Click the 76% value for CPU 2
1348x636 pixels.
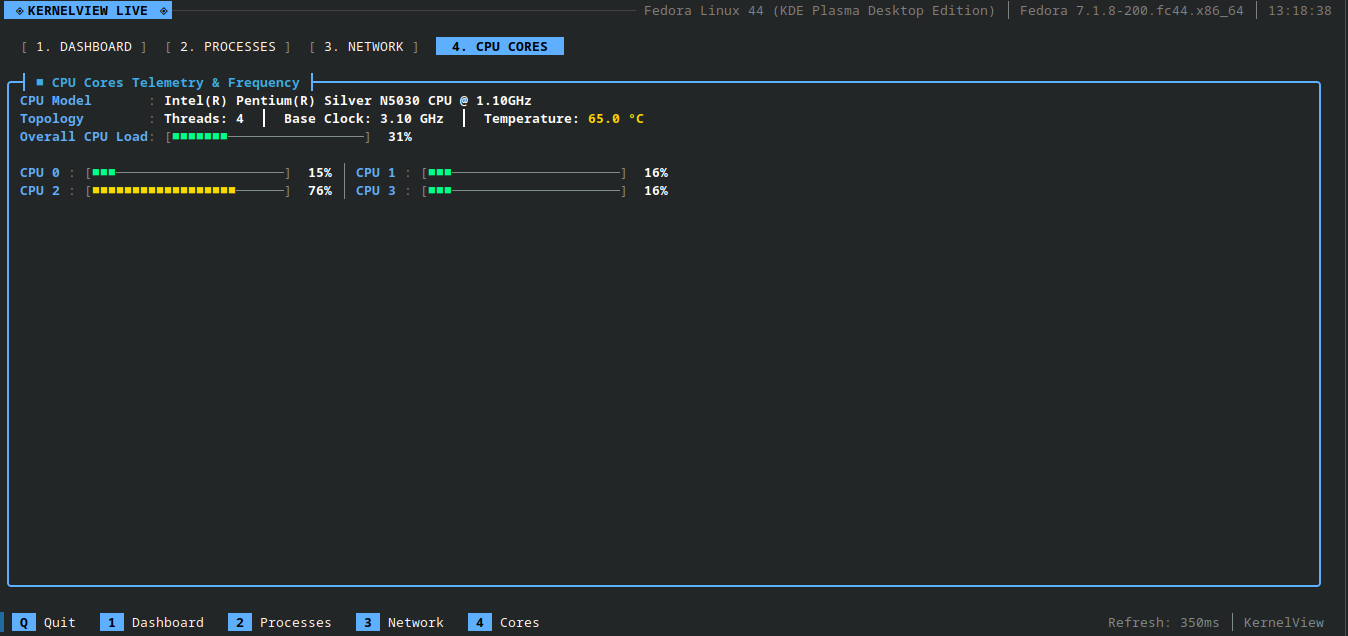(320, 191)
